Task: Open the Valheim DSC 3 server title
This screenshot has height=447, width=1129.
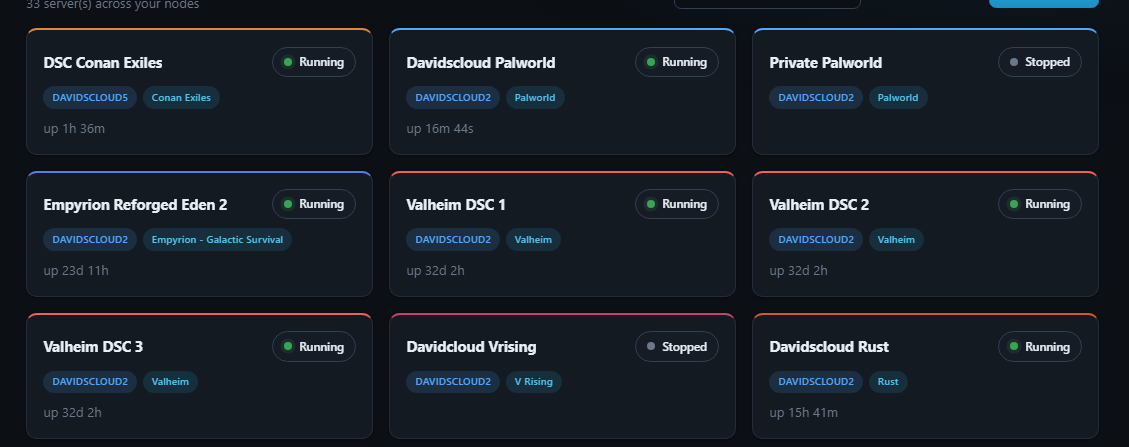Action: click(x=93, y=347)
